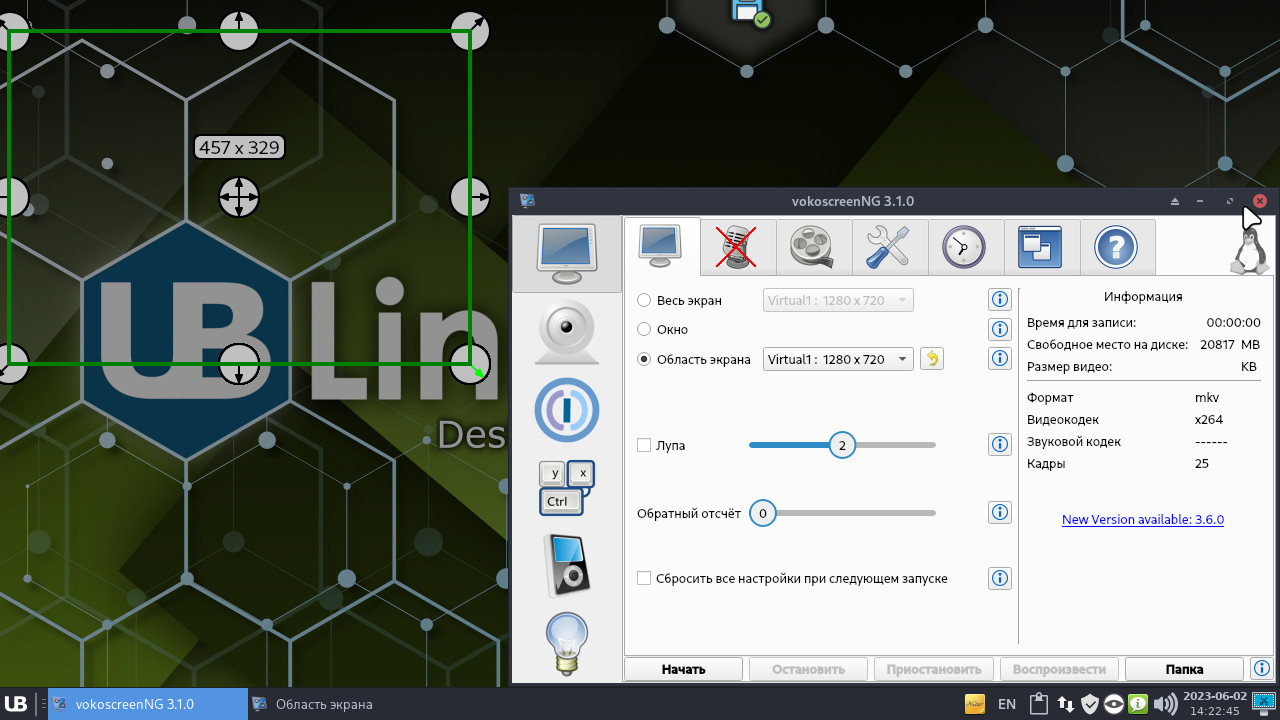Show info for reset settings option
The image size is (1280, 720).
tap(999, 578)
